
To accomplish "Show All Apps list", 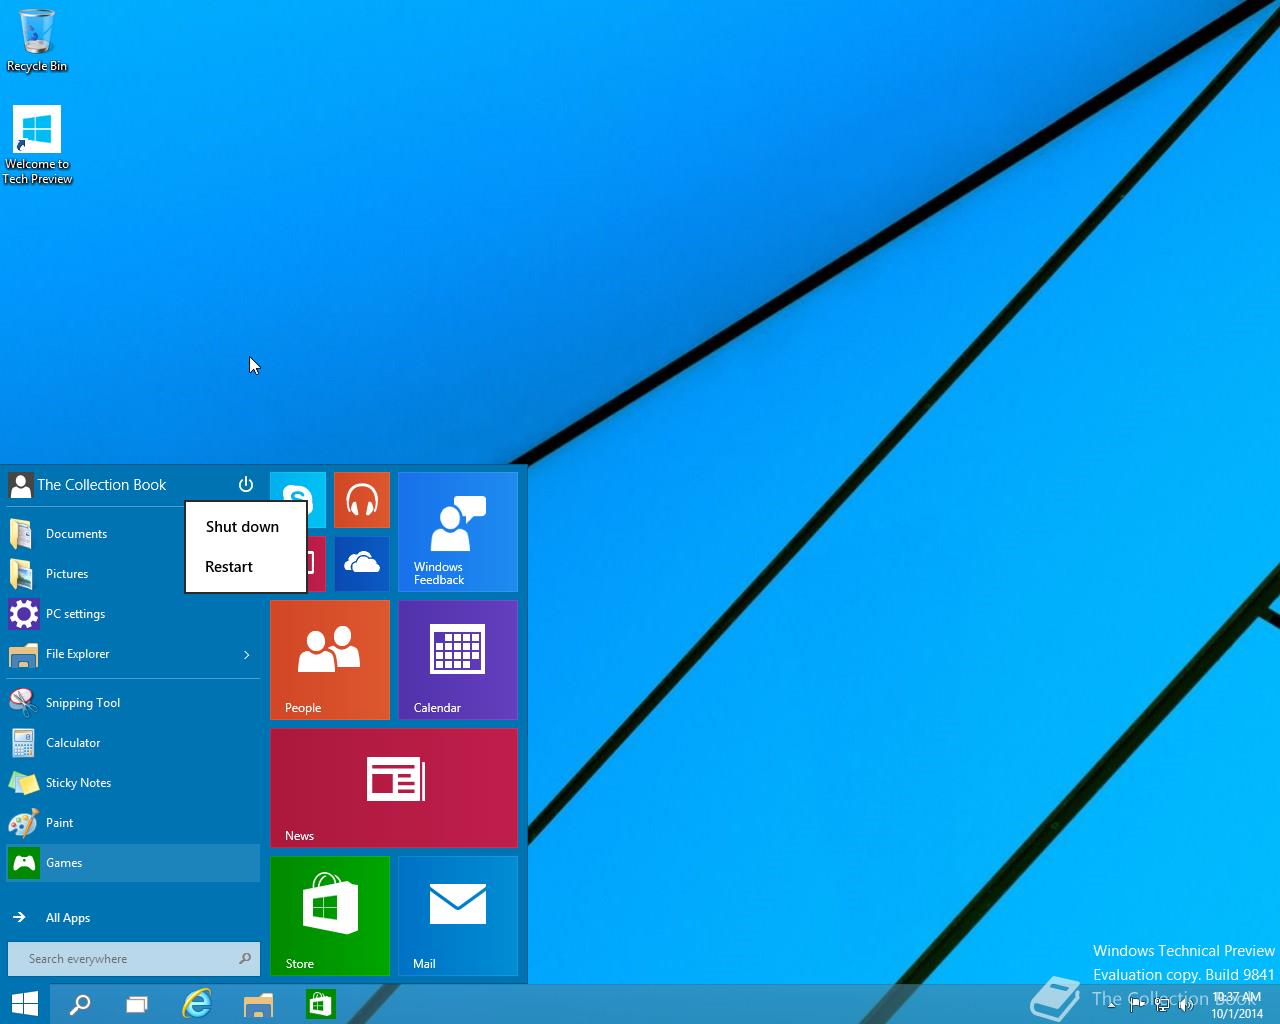I will 133,918.
